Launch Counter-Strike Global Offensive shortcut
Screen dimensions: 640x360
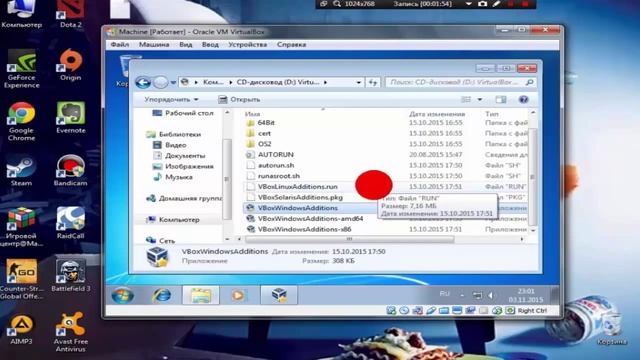(21, 280)
